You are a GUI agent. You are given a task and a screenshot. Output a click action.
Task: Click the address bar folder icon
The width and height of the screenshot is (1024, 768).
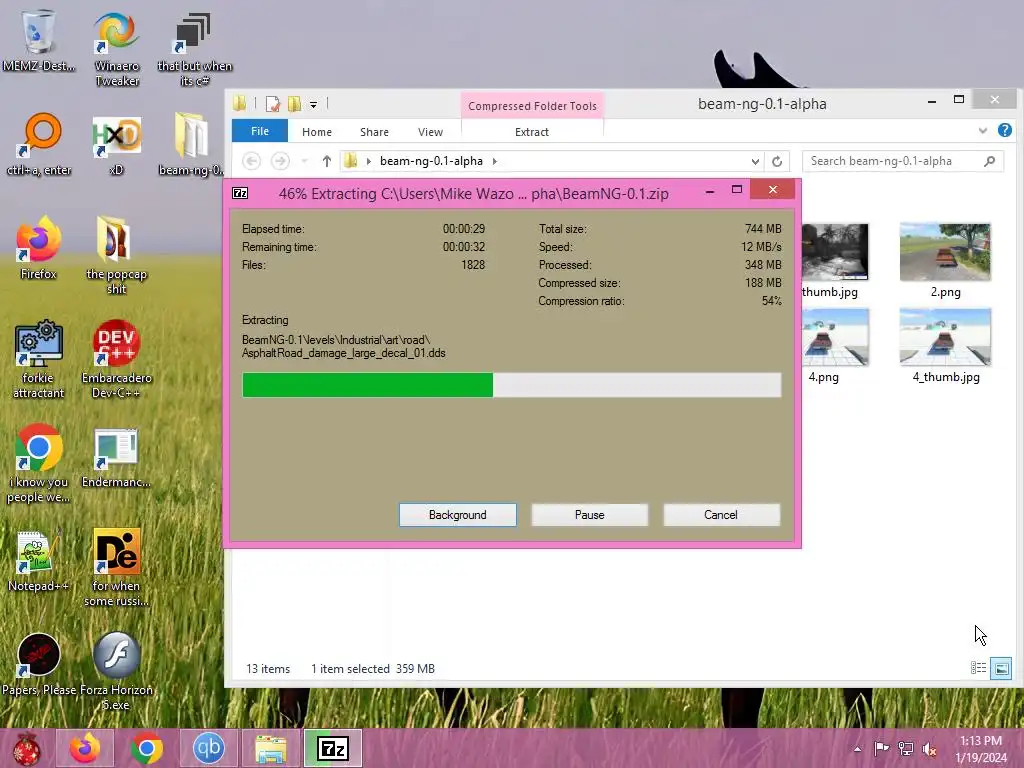click(x=350, y=161)
